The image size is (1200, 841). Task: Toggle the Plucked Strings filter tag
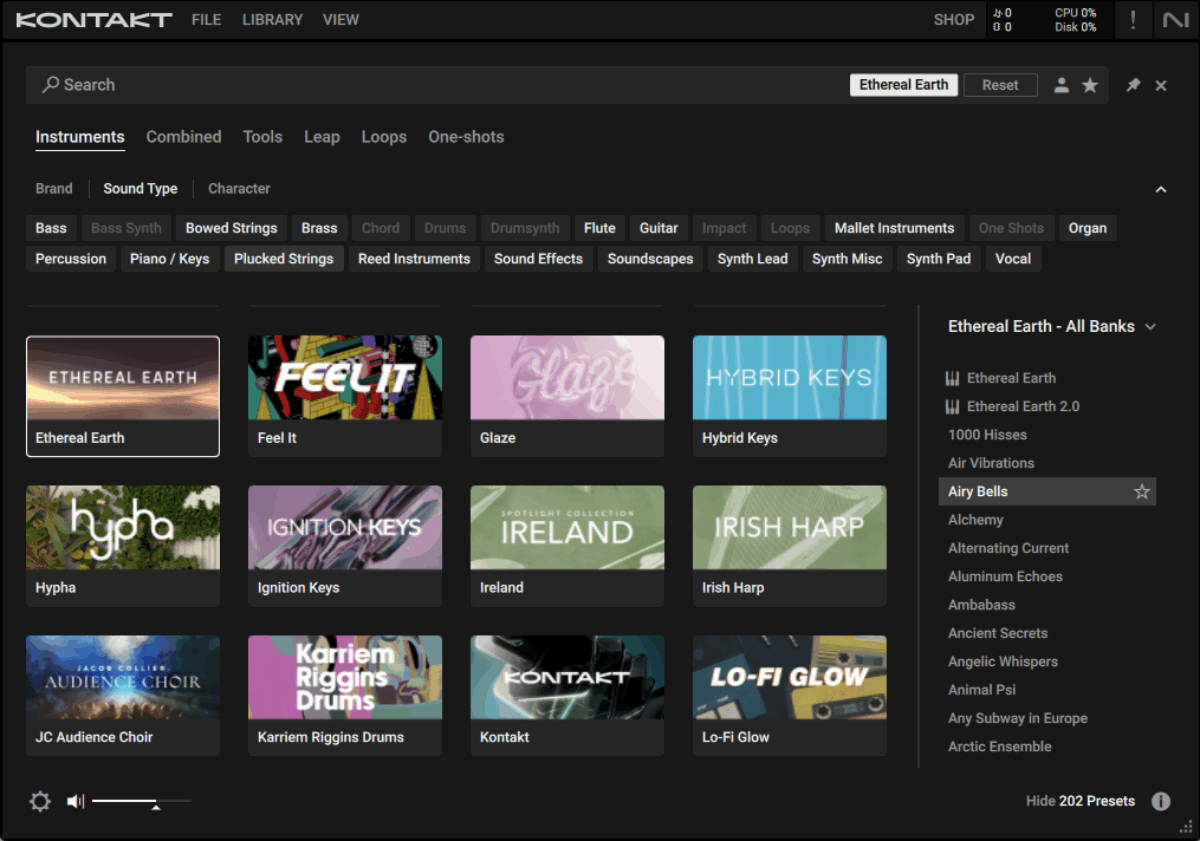284,259
